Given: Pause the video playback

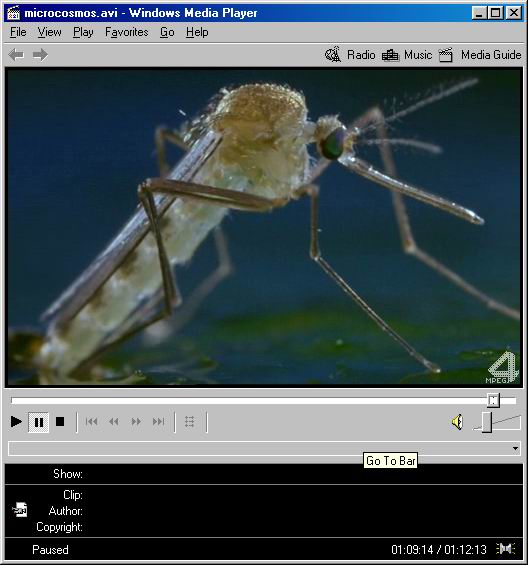Looking at the screenshot, I should coord(39,422).
